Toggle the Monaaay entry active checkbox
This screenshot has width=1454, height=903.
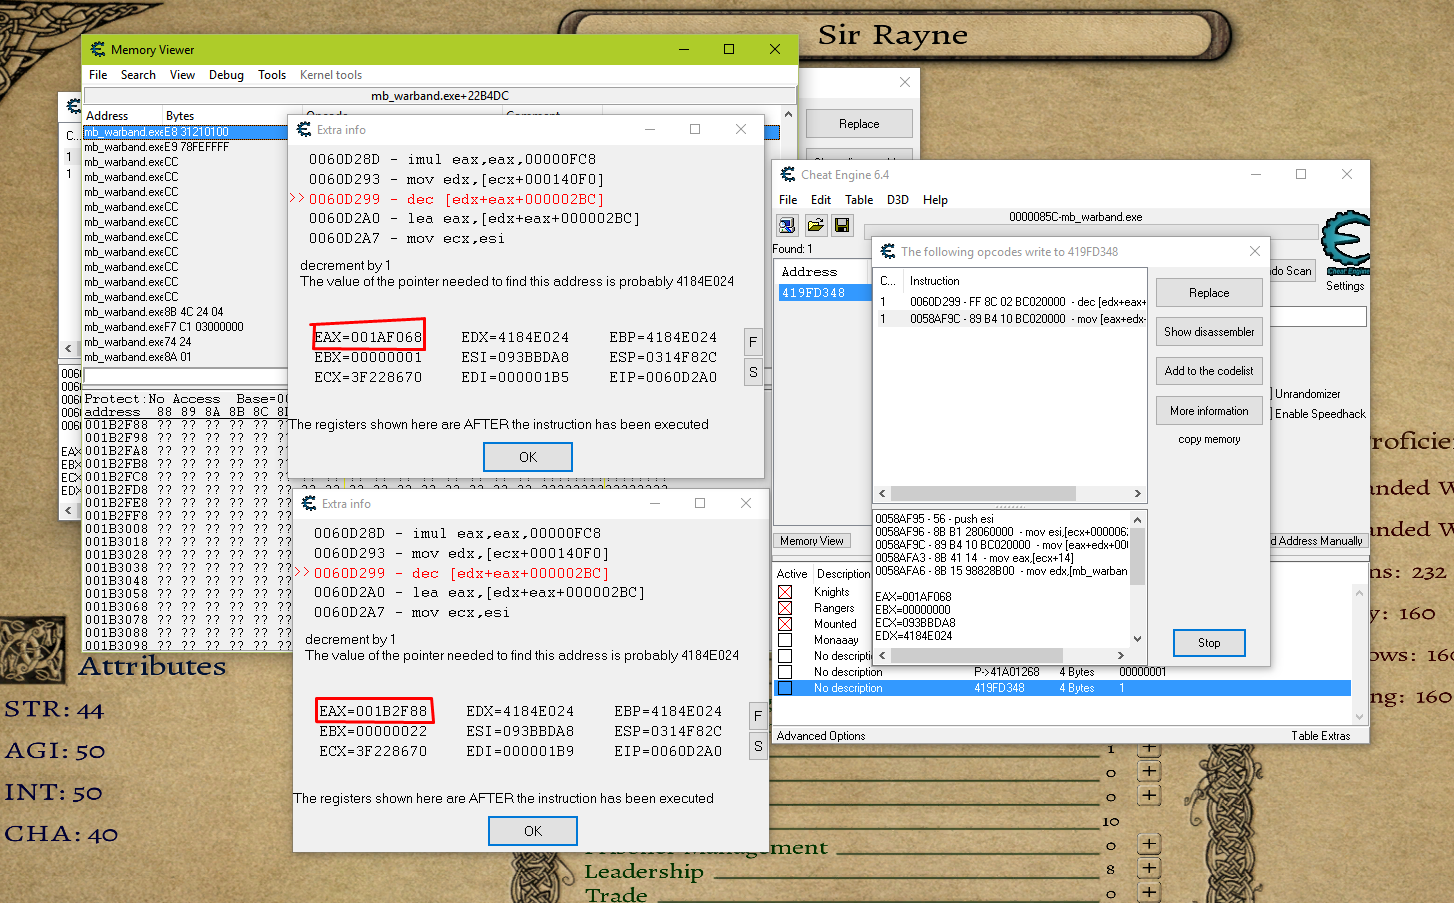click(x=785, y=640)
